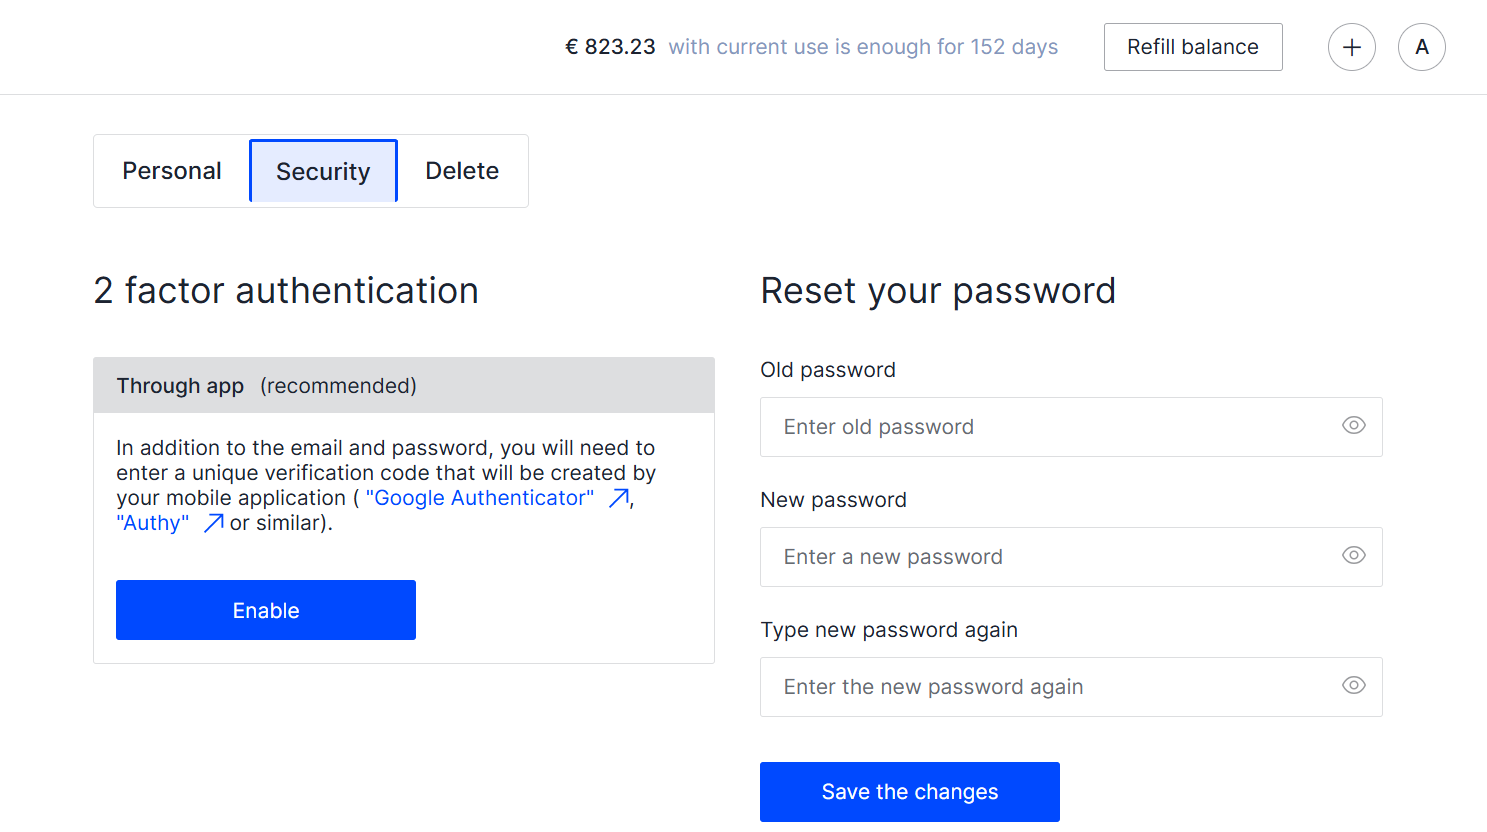
Task: Open the Delete tab
Action: coord(462,171)
